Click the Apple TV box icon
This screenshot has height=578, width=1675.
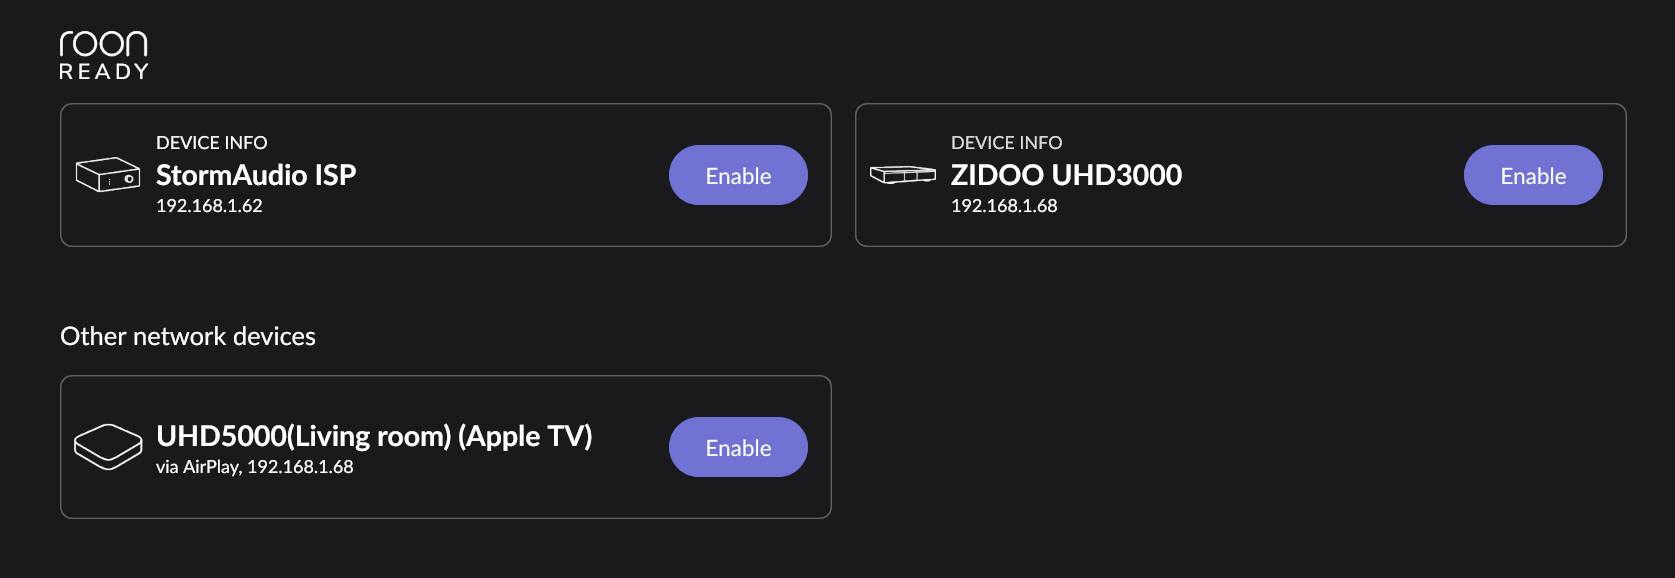pyautogui.click(x=108, y=447)
